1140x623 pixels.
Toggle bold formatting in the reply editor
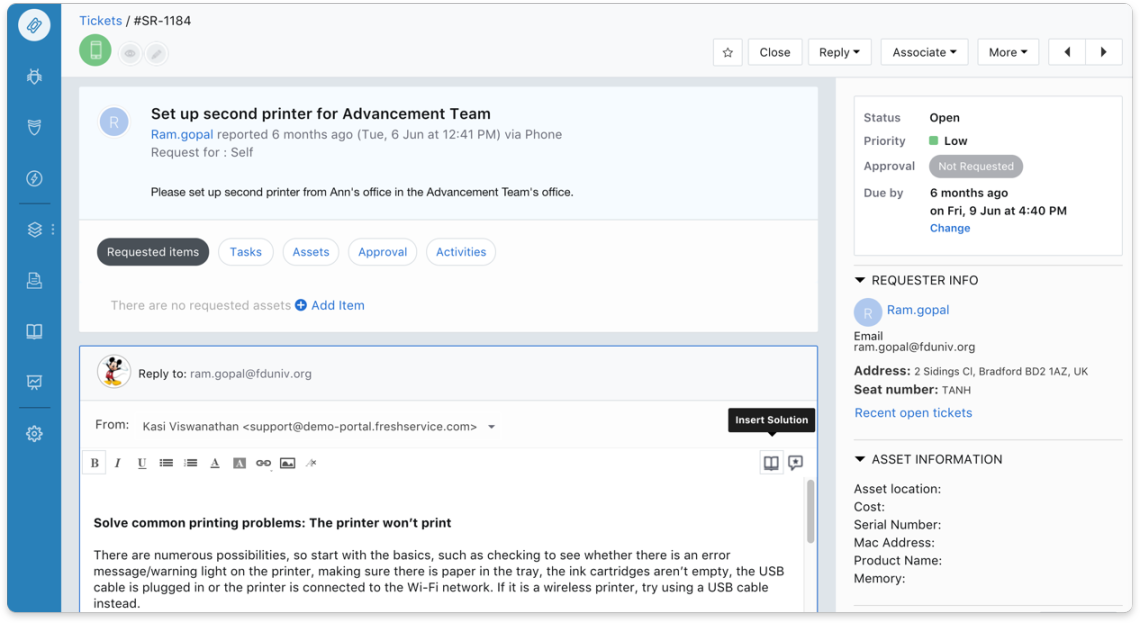pos(95,463)
